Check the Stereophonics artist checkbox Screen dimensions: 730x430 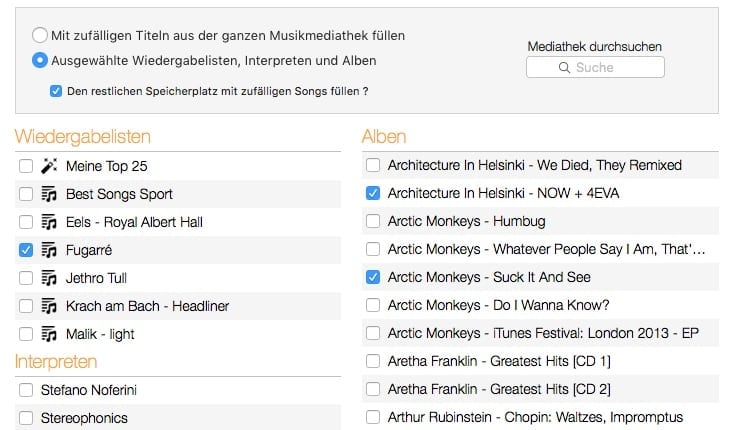26,418
